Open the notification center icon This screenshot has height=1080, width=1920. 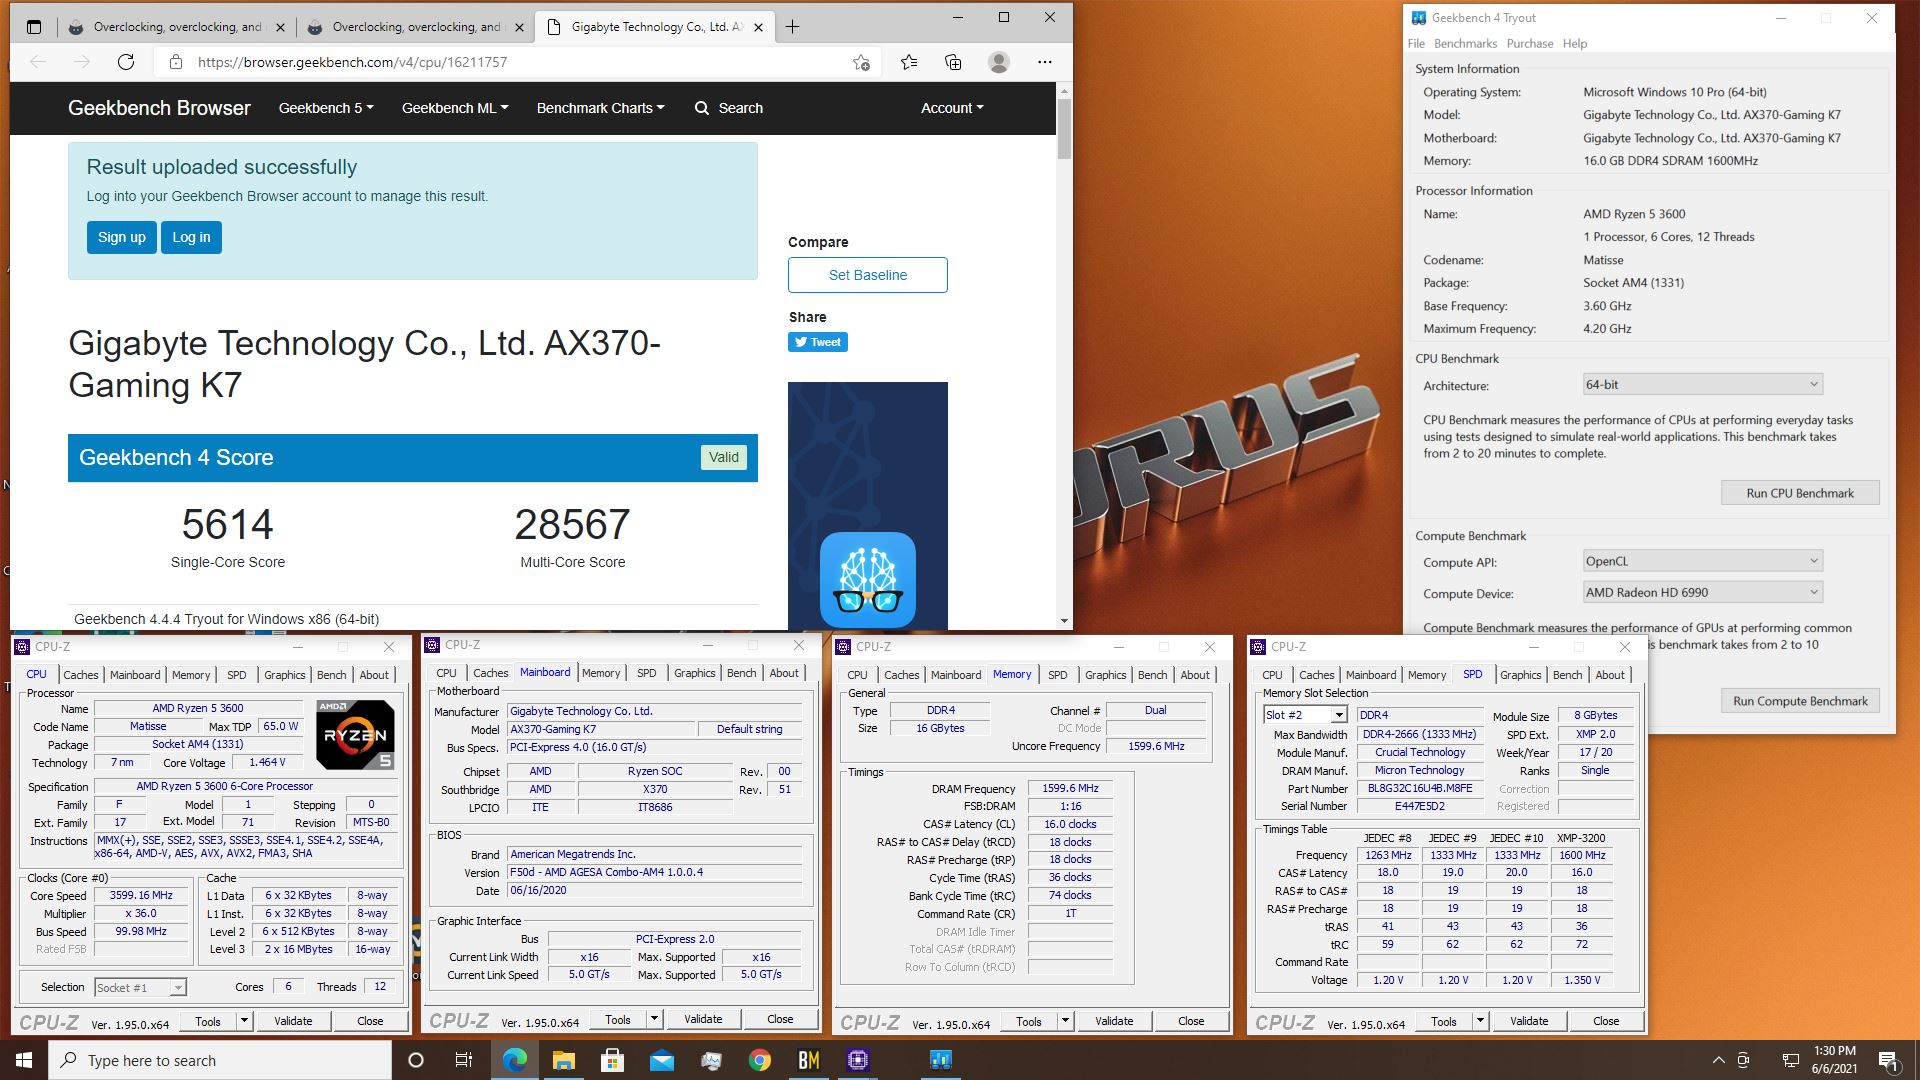point(1888,1061)
